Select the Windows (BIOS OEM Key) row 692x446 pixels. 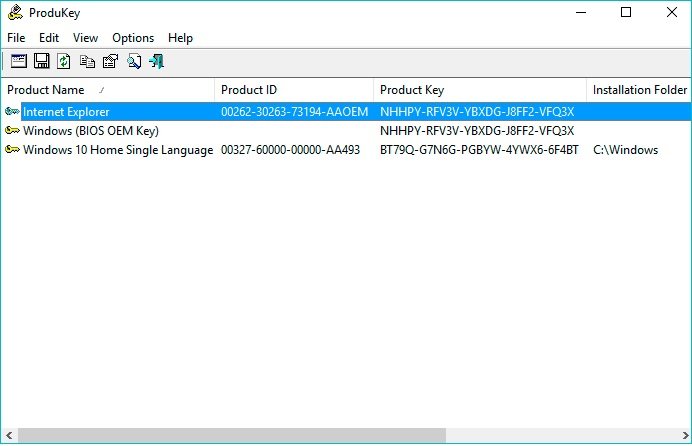pos(91,131)
